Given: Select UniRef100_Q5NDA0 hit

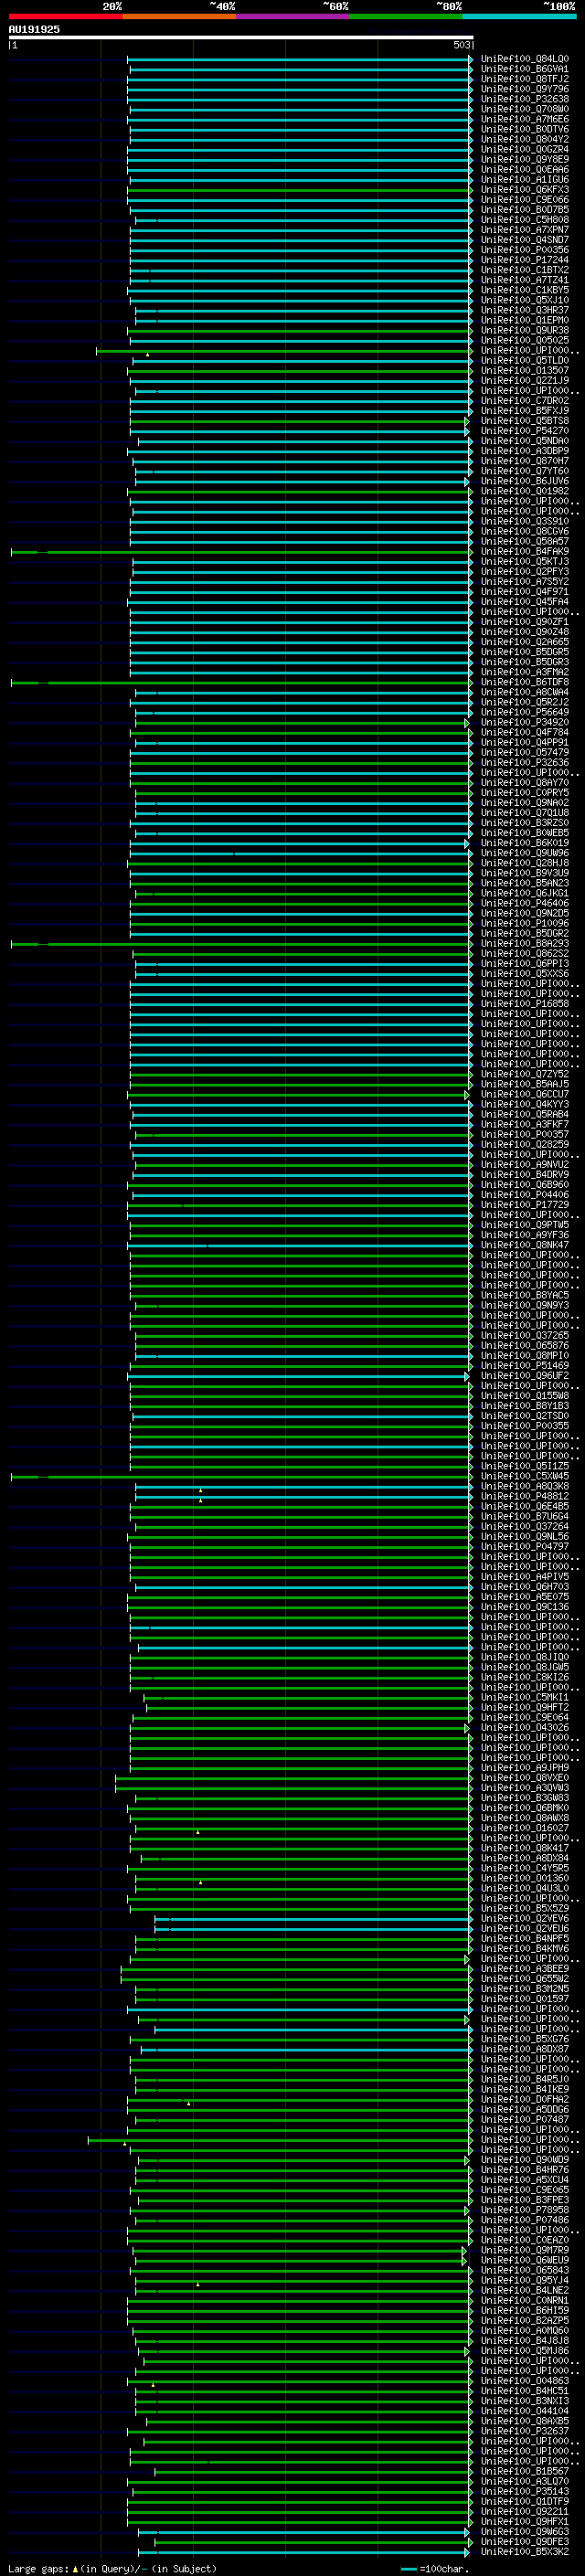Looking at the screenshot, I should 524,441.
